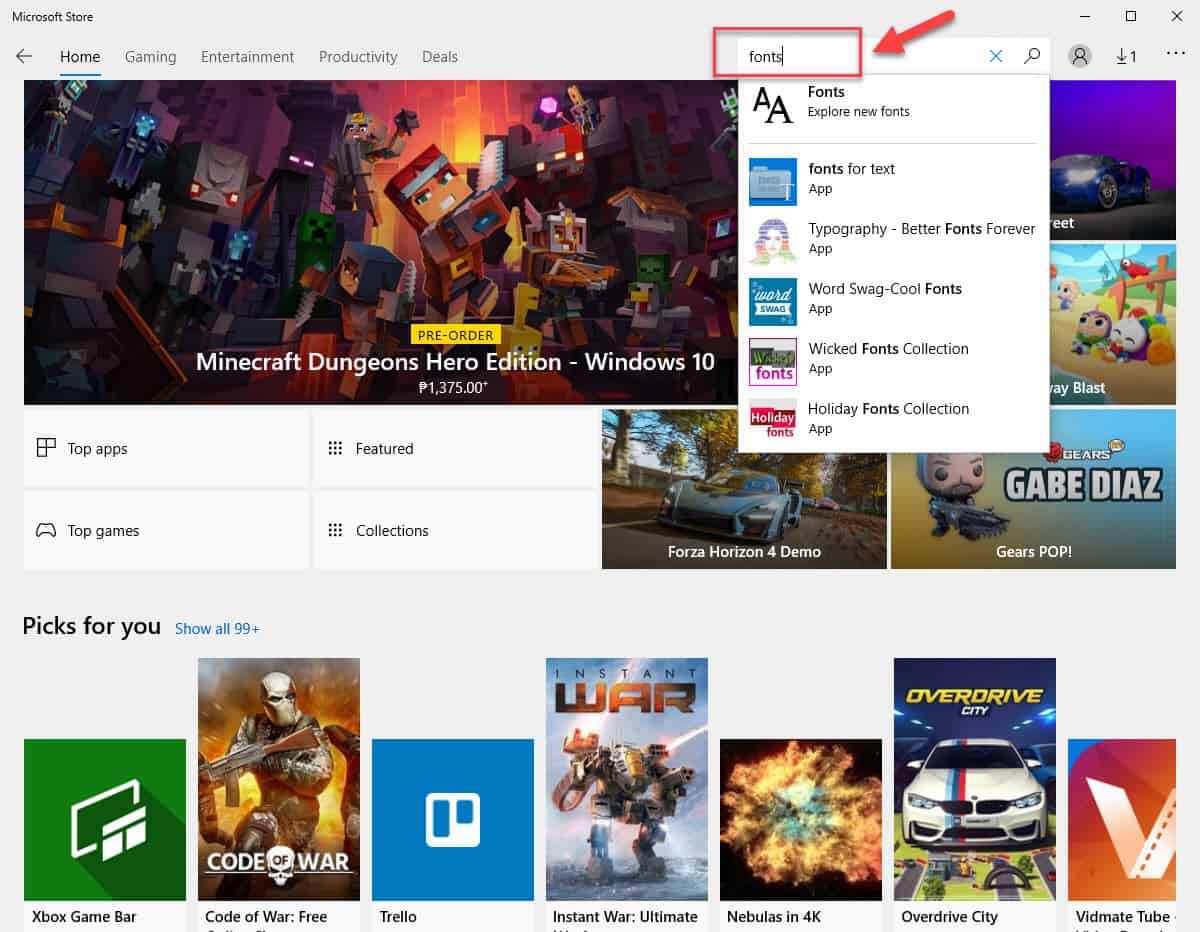
Task: Click the PRE-ORDER badge
Action: [455, 335]
